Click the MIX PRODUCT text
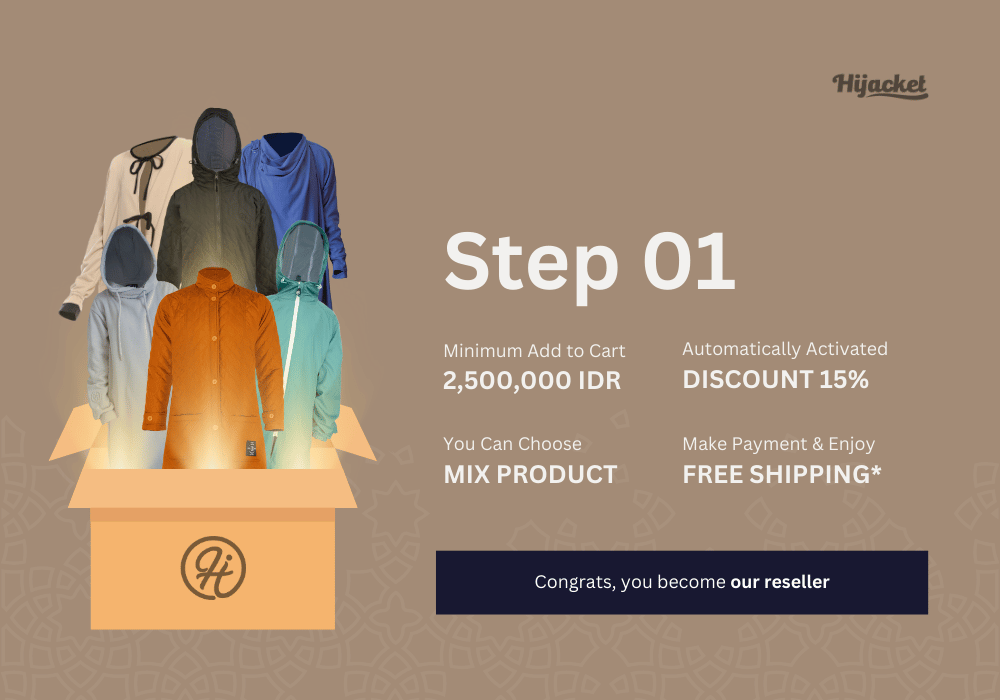 531,474
